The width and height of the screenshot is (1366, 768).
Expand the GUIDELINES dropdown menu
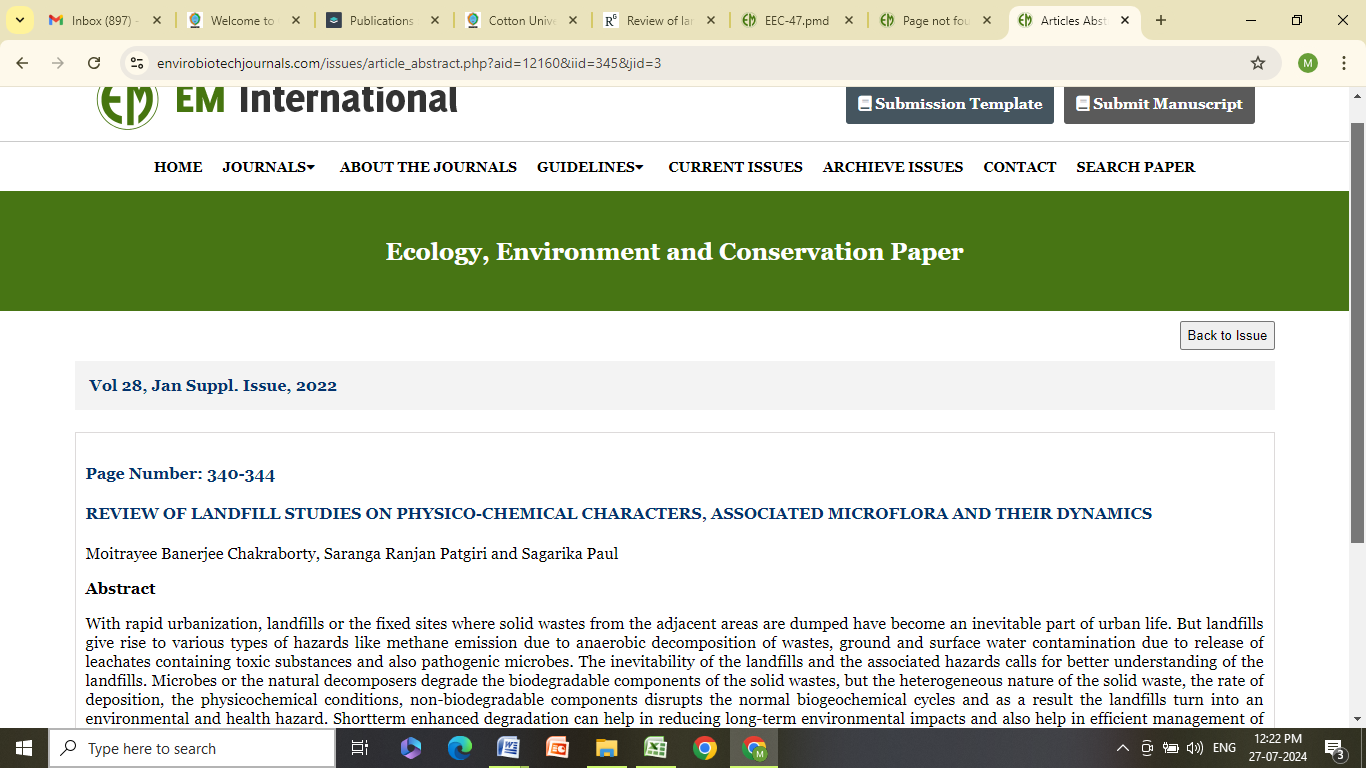(590, 167)
